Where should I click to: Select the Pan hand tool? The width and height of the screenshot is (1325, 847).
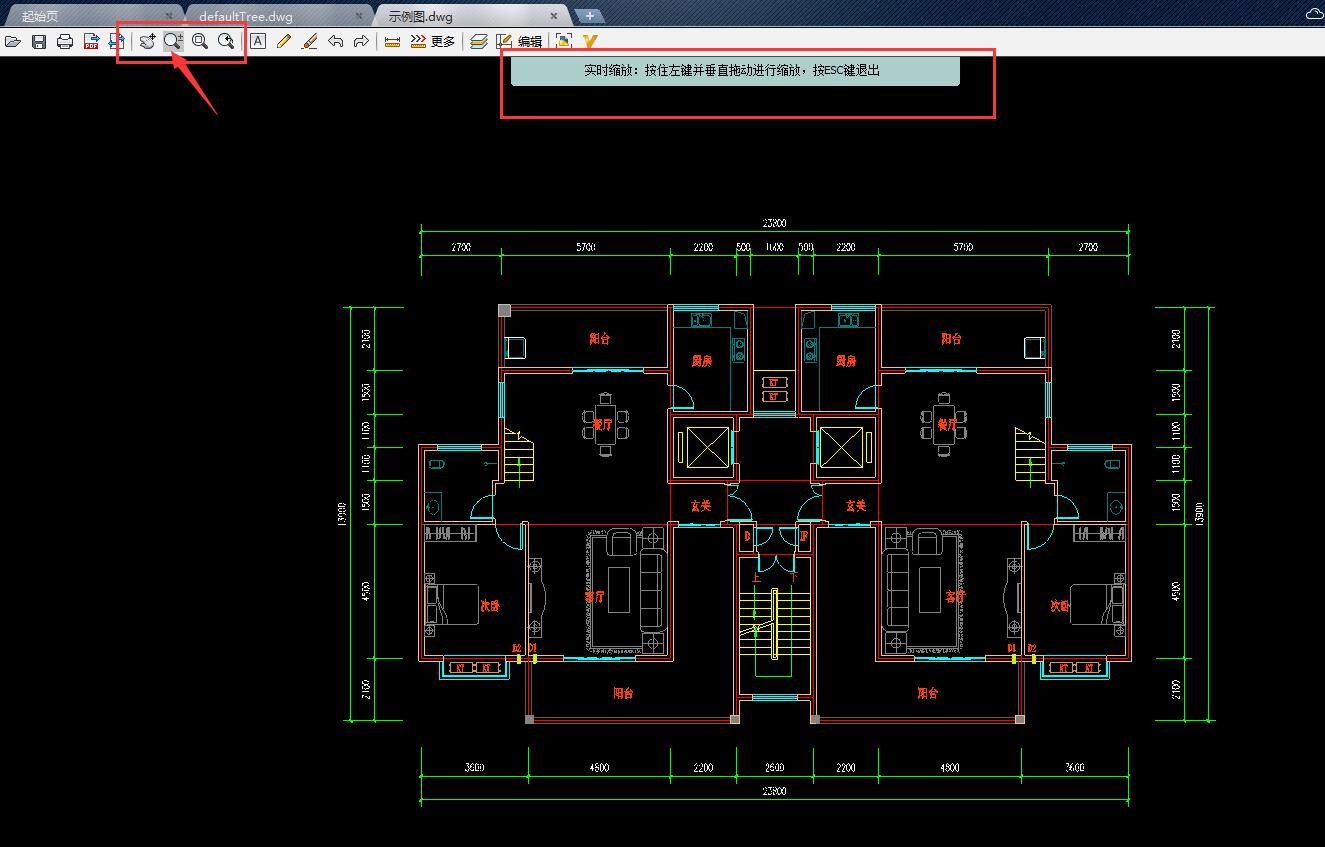coord(147,42)
